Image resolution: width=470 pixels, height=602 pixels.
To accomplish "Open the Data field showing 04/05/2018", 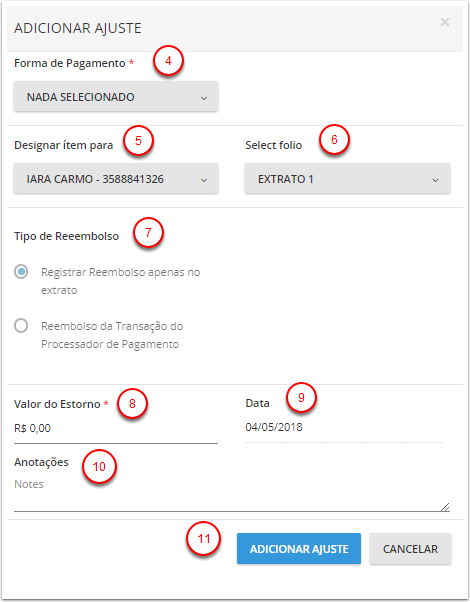I will click(x=344, y=427).
